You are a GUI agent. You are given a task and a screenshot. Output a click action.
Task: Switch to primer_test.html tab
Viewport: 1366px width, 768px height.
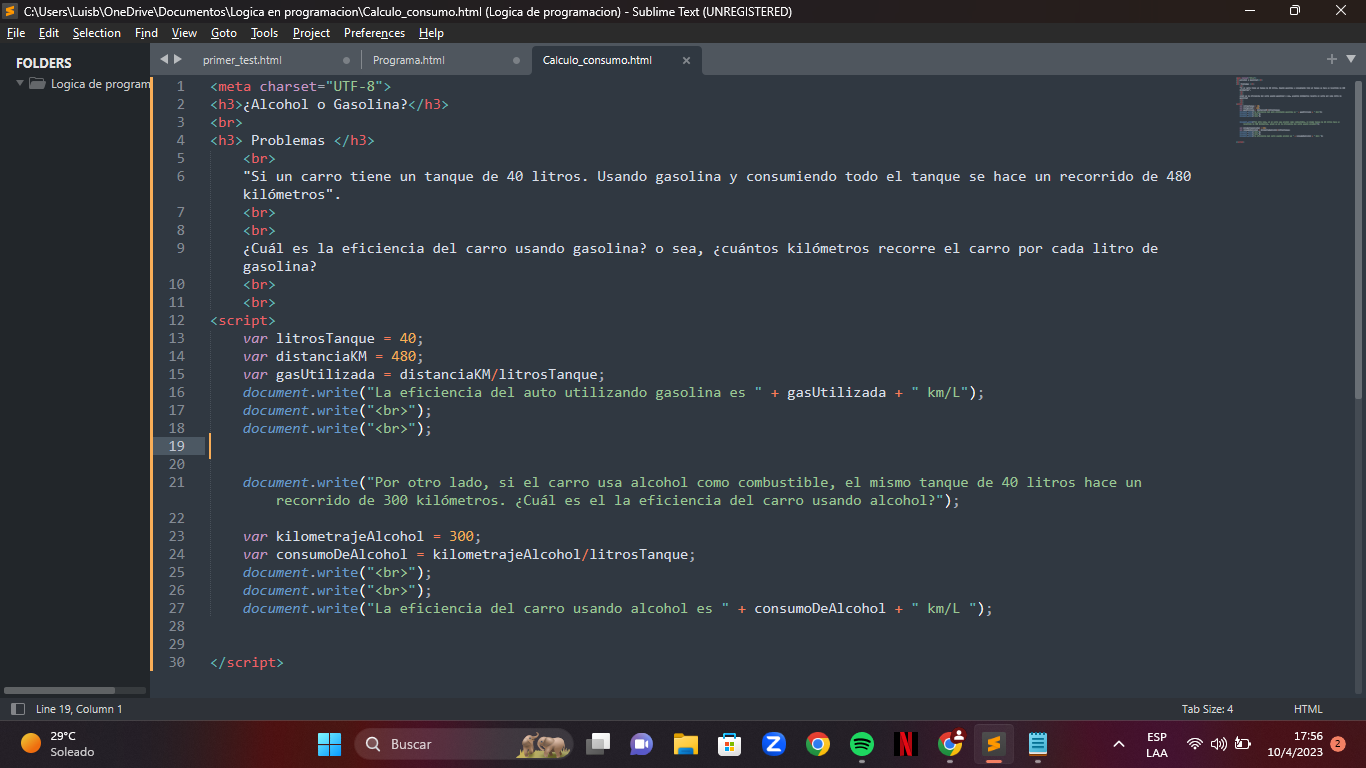[242, 60]
